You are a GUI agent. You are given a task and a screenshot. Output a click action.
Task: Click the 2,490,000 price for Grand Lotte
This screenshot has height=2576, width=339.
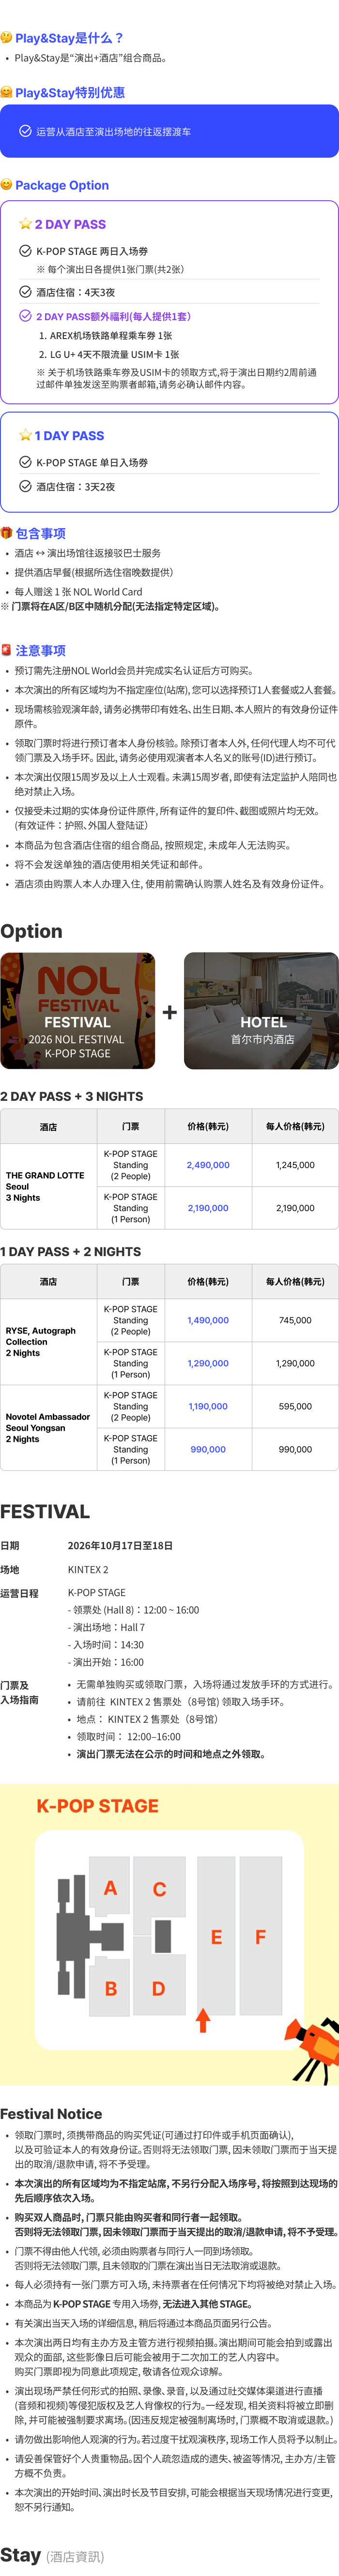coord(208,1165)
